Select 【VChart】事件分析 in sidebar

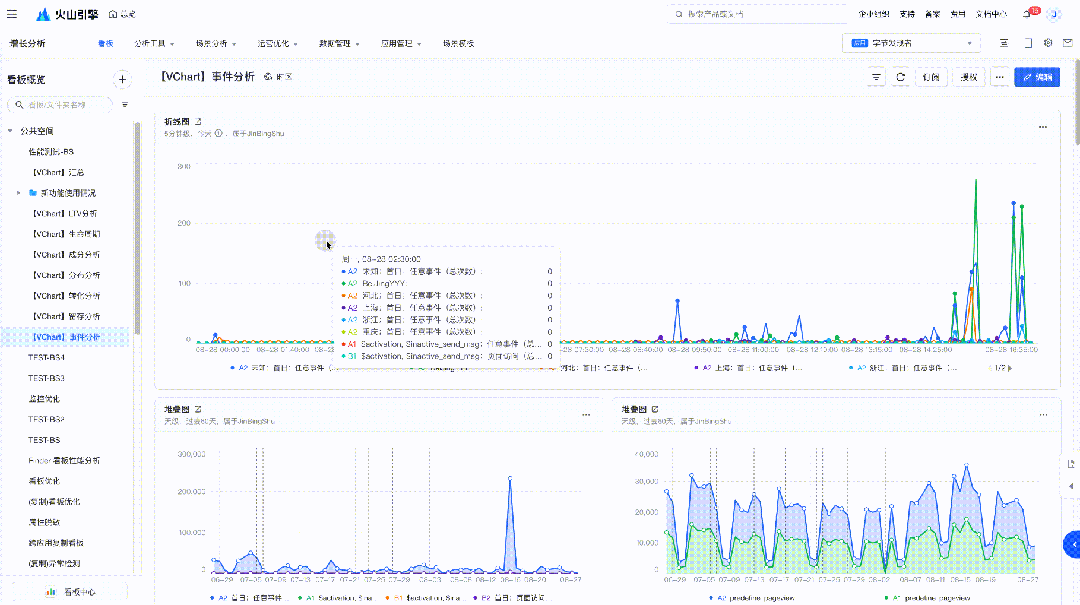(x=66, y=337)
